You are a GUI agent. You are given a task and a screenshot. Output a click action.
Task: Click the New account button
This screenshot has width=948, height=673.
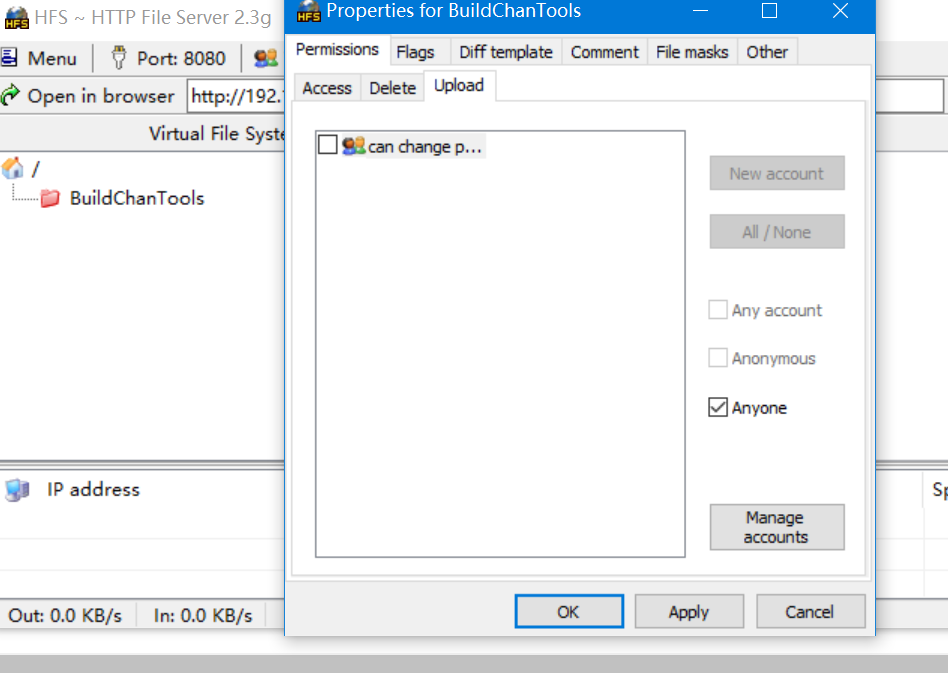(x=777, y=174)
